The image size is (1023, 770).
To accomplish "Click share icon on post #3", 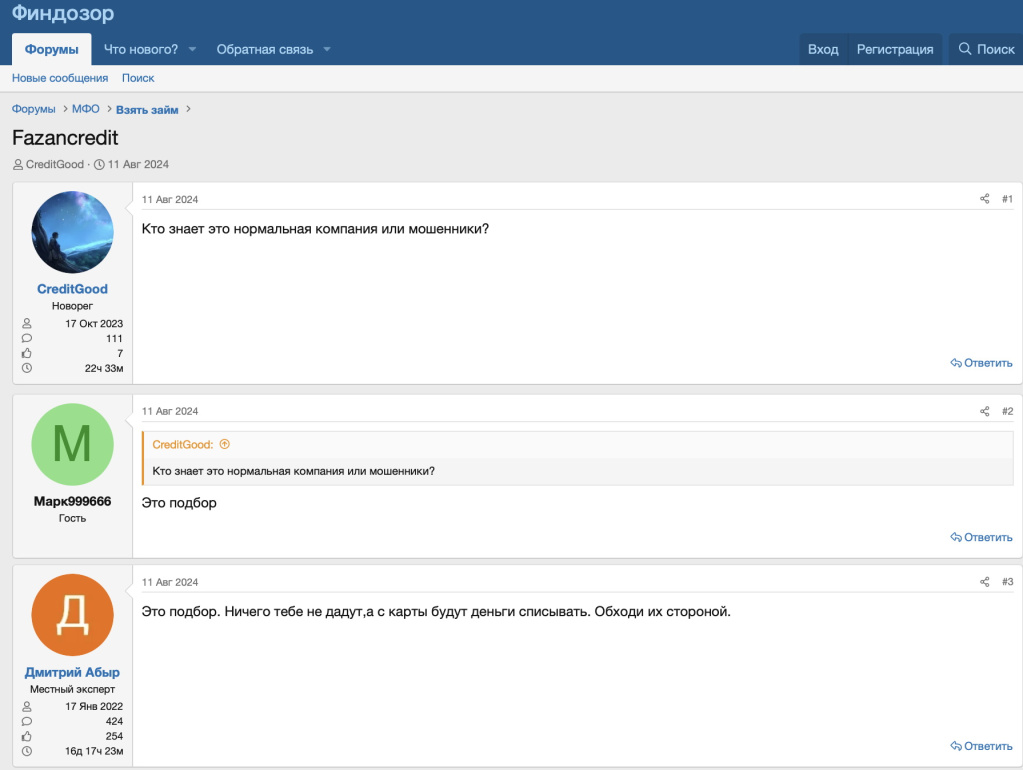I will coord(984,582).
